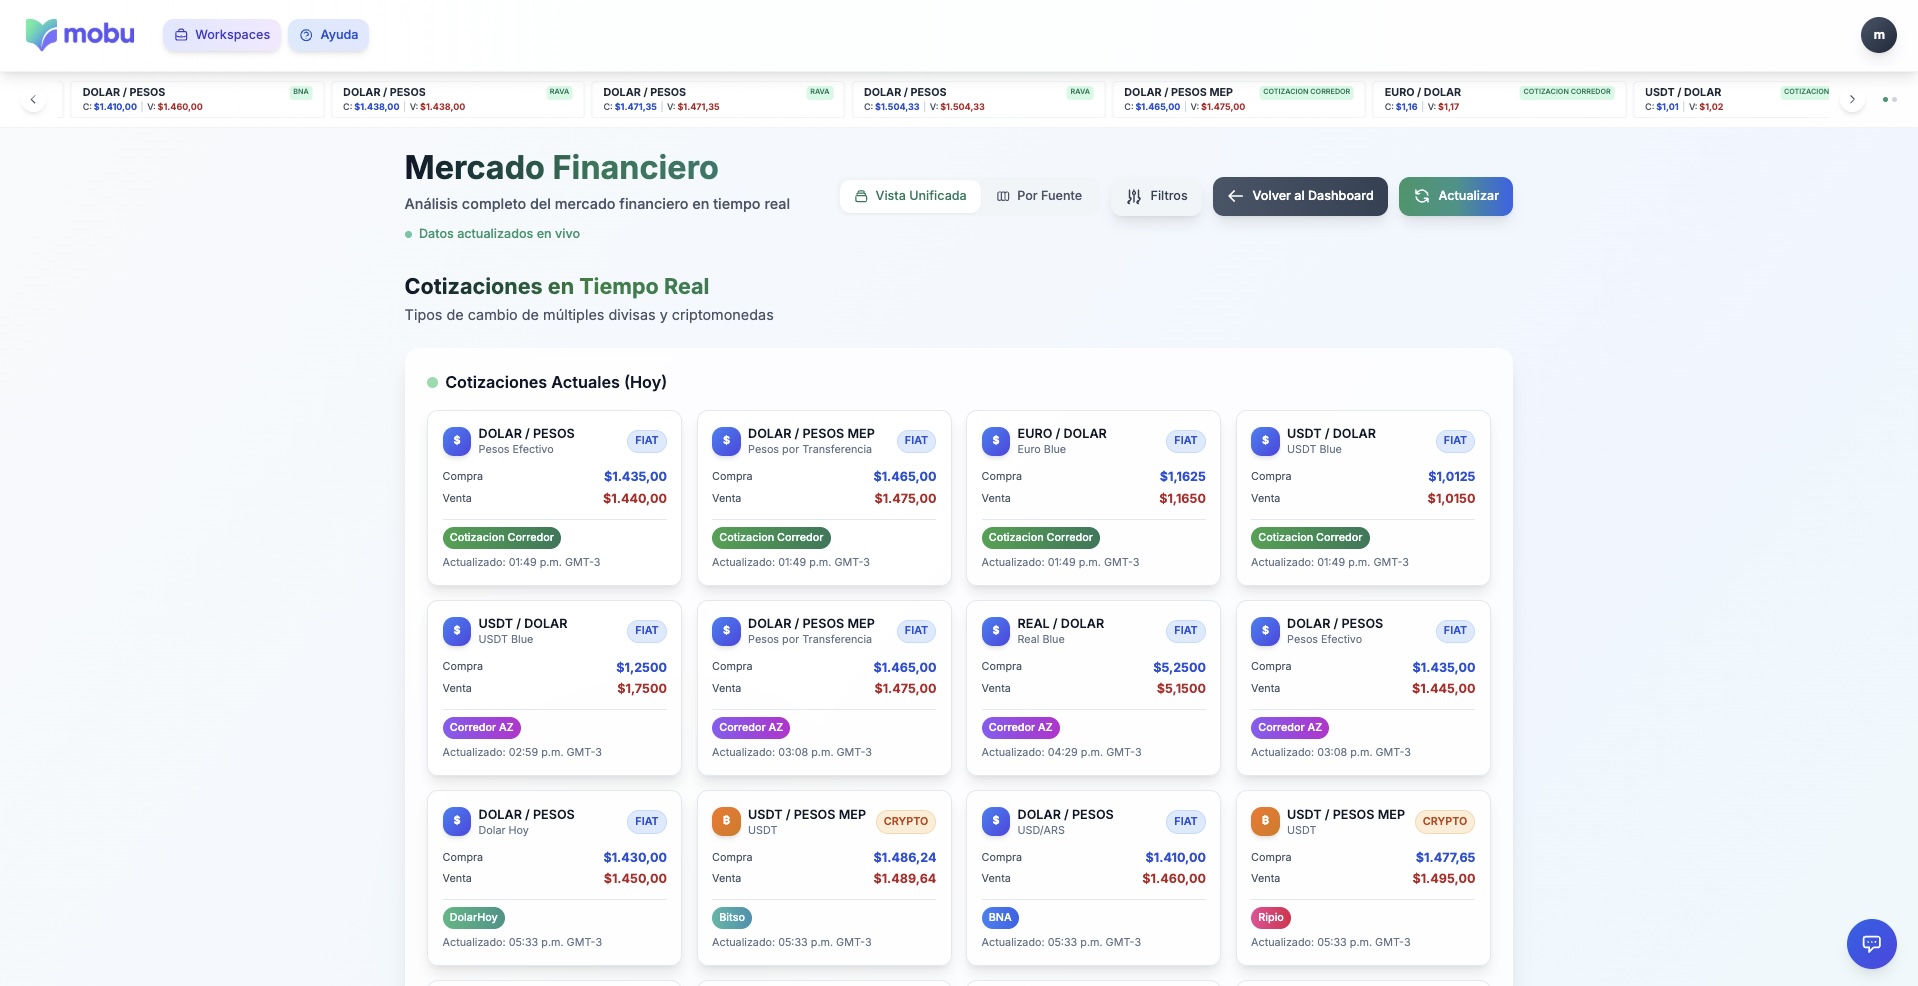The width and height of the screenshot is (1918, 986).
Task: Toggle the Bitso source badge
Action: (x=731, y=917)
